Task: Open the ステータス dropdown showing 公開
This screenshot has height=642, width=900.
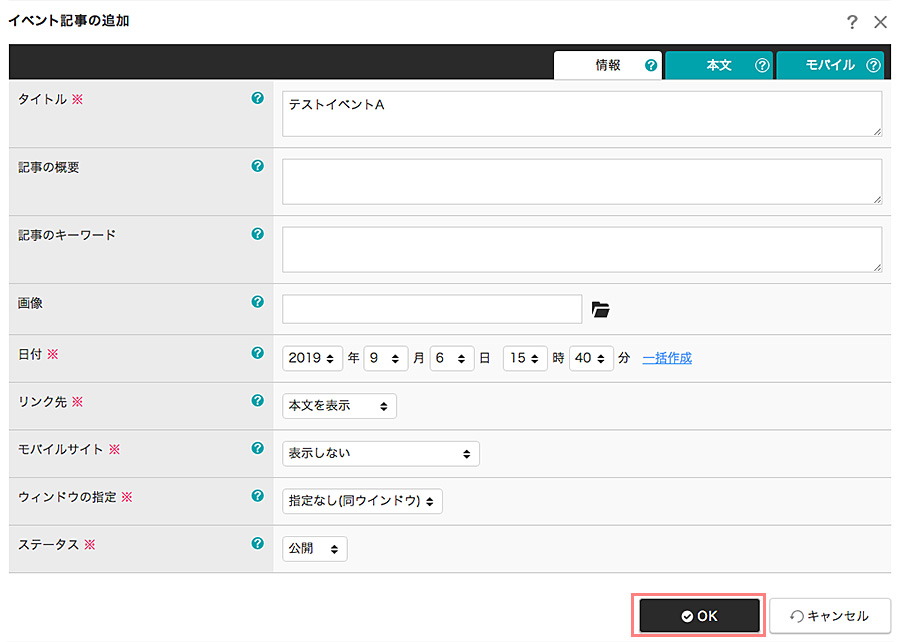Action: click(x=315, y=549)
